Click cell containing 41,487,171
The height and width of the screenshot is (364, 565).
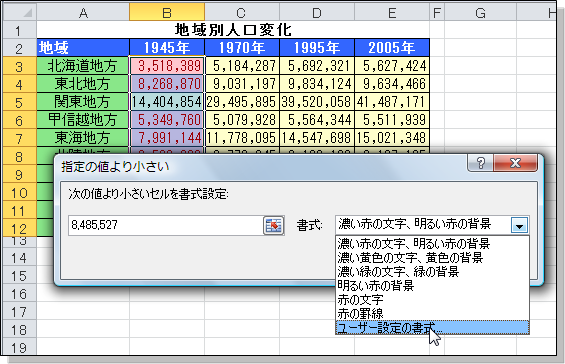point(392,102)
